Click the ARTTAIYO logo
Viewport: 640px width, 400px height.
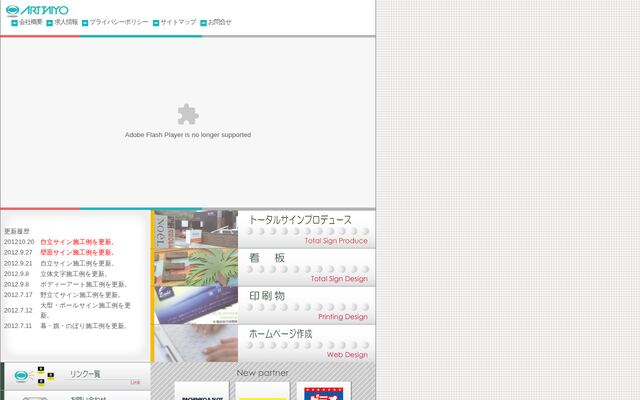pos(37,10)
